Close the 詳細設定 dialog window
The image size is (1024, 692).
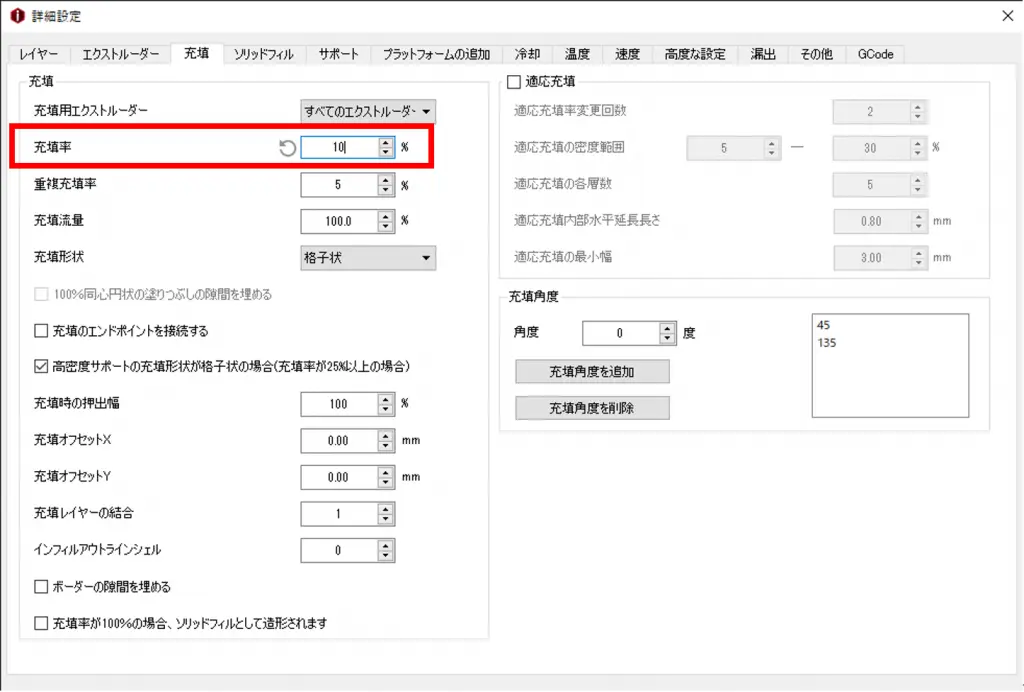pos(1006,16)
